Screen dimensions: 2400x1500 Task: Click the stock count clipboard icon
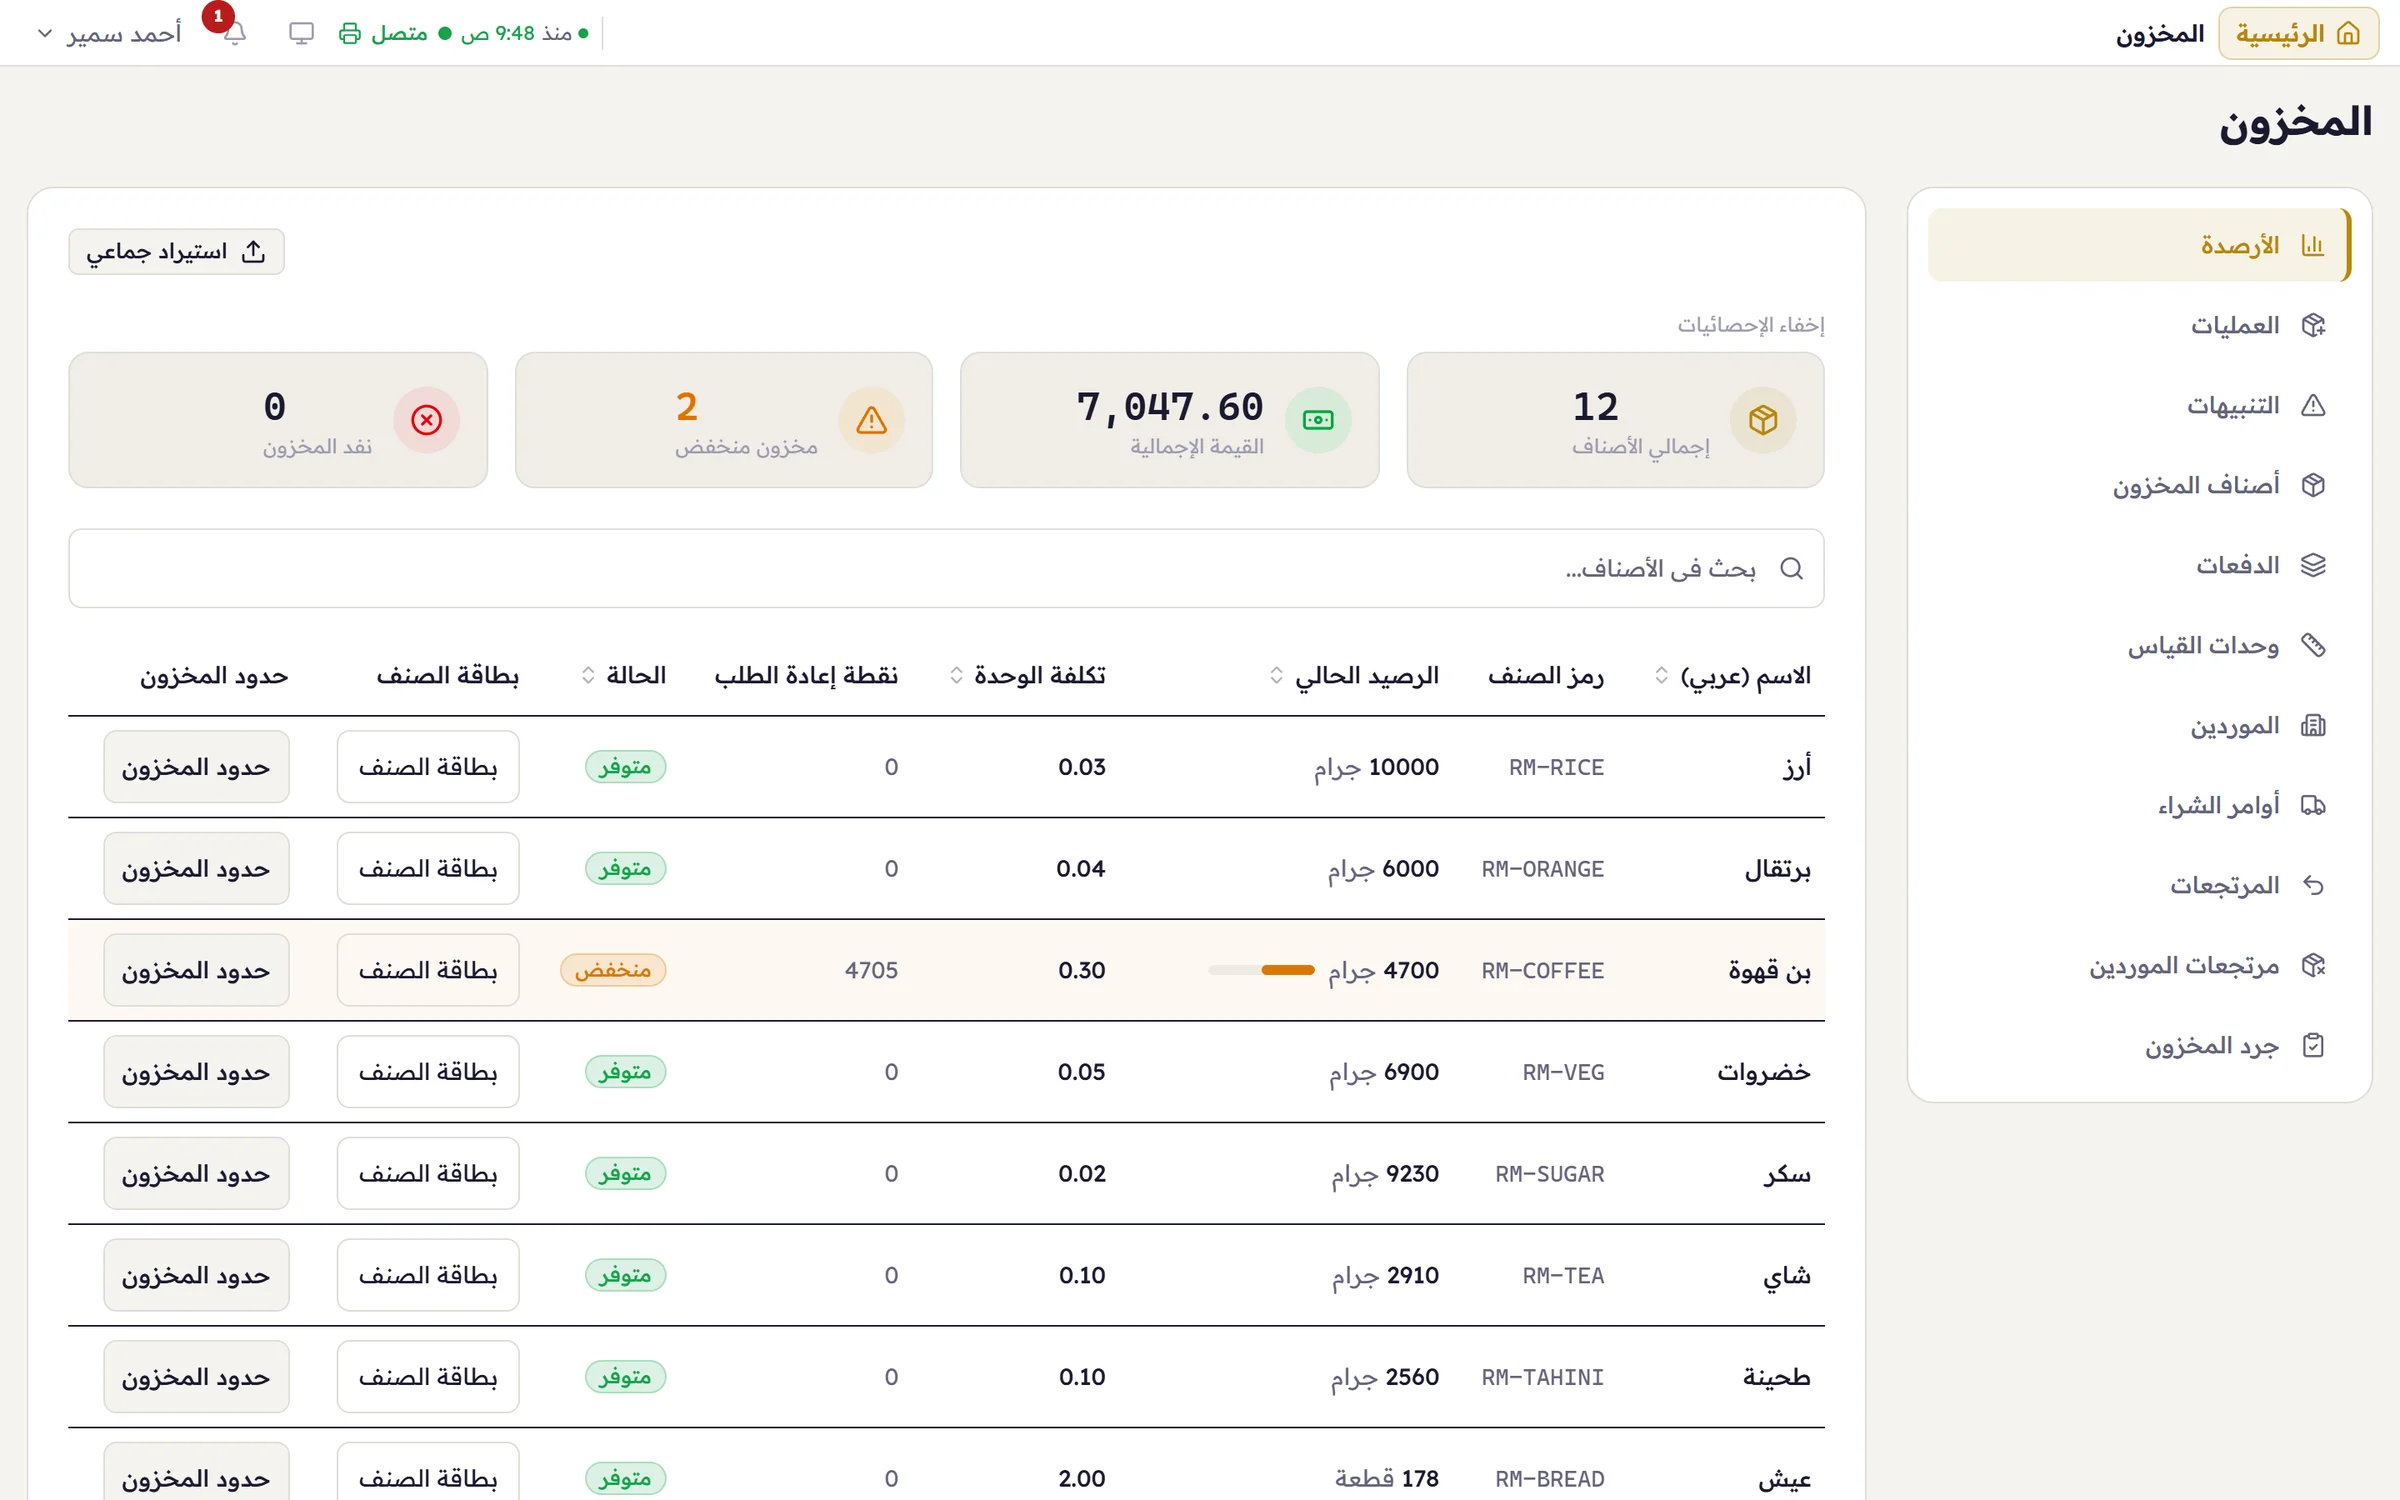click(2313, 1045)
